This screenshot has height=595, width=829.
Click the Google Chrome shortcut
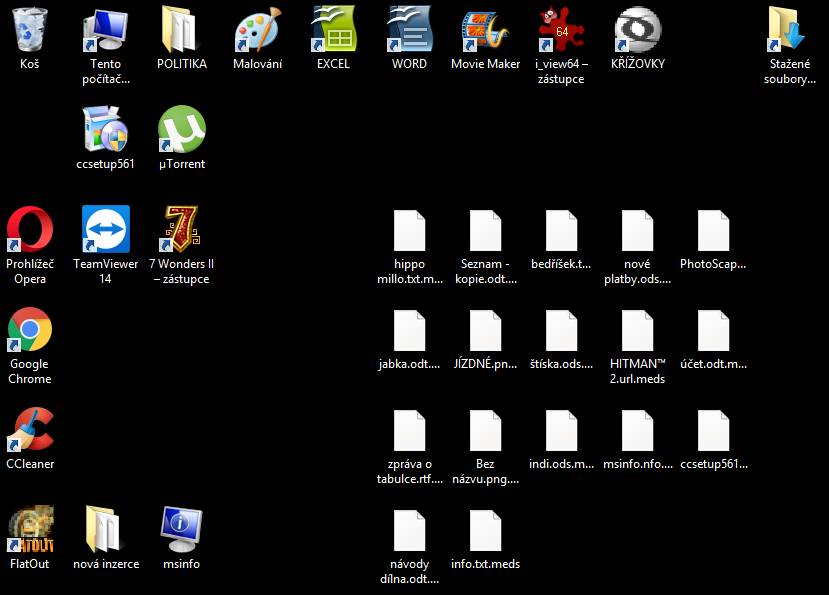coord(30,329)
